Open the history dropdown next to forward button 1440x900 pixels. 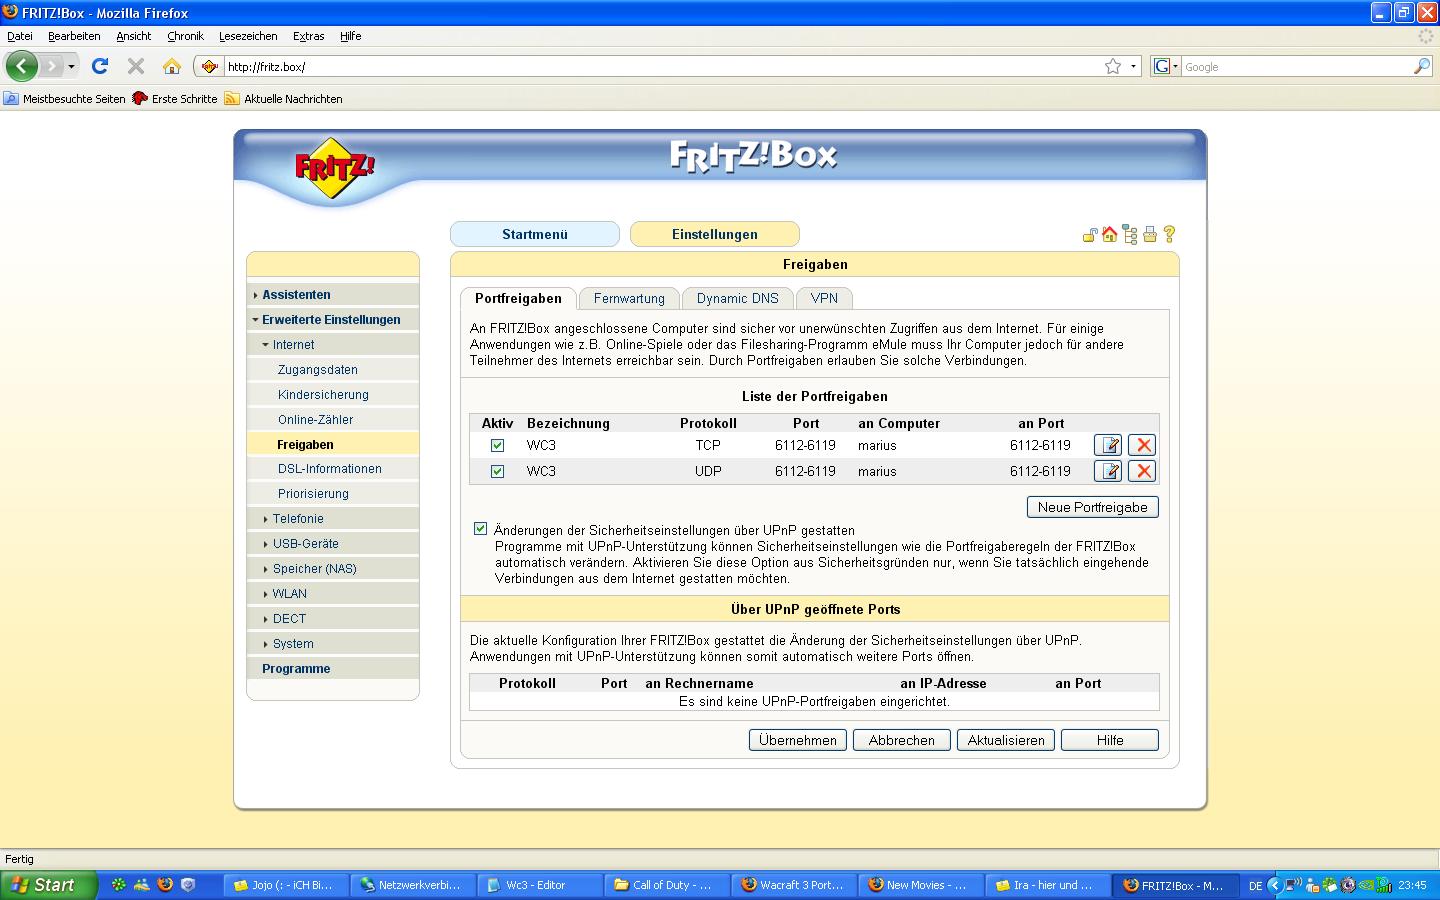(x=71, y=66)
